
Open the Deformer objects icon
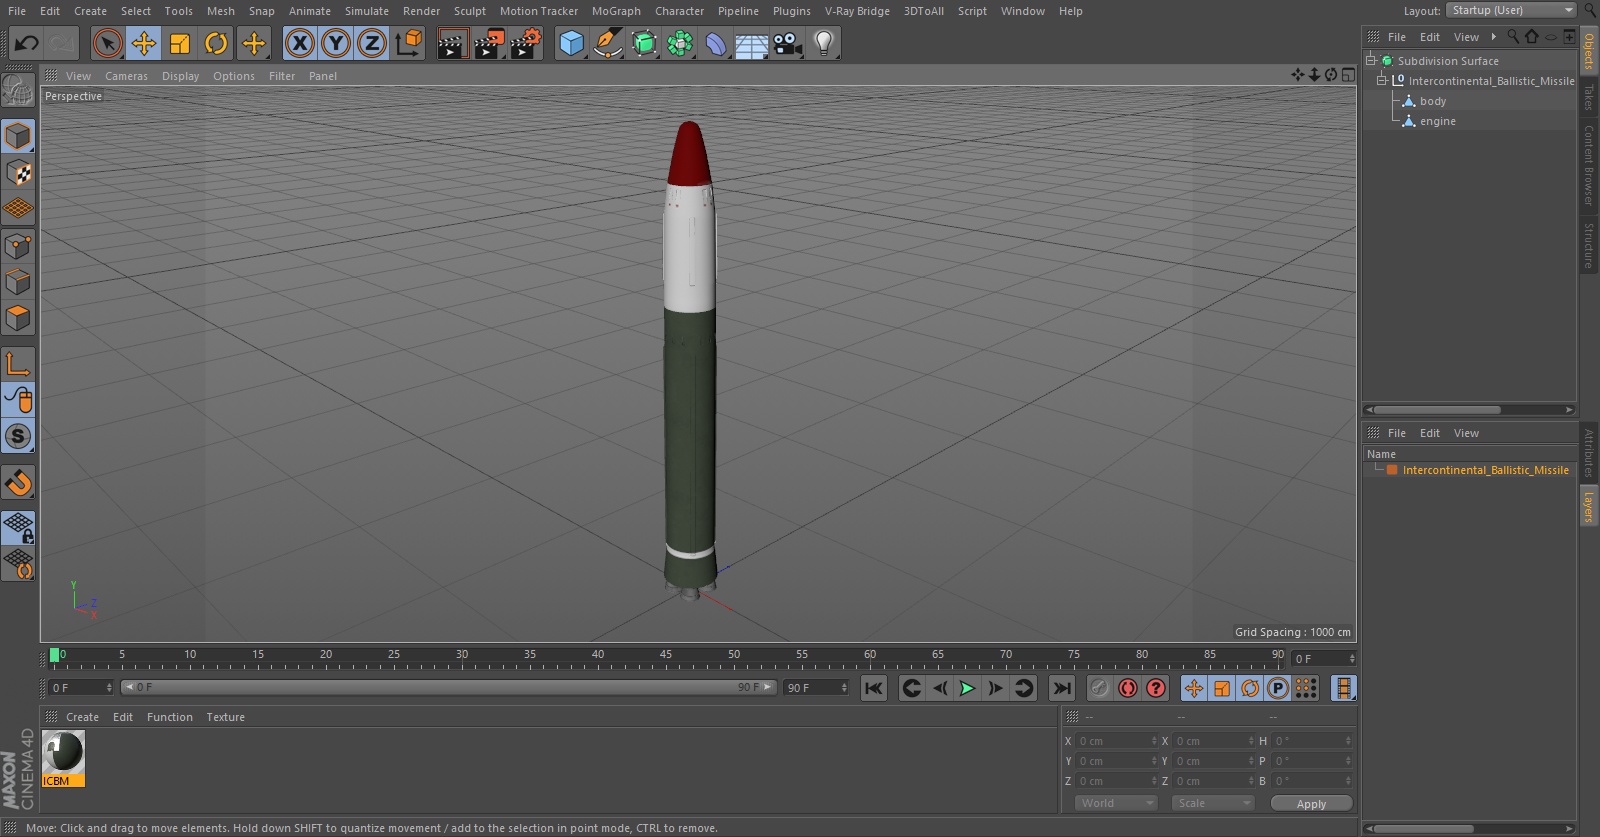click(716, 43)
